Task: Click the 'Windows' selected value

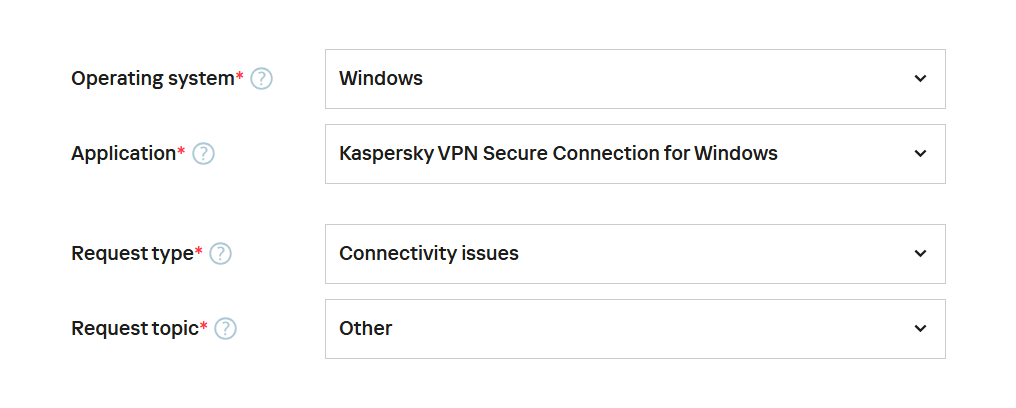Action: (x=381, y=79)
